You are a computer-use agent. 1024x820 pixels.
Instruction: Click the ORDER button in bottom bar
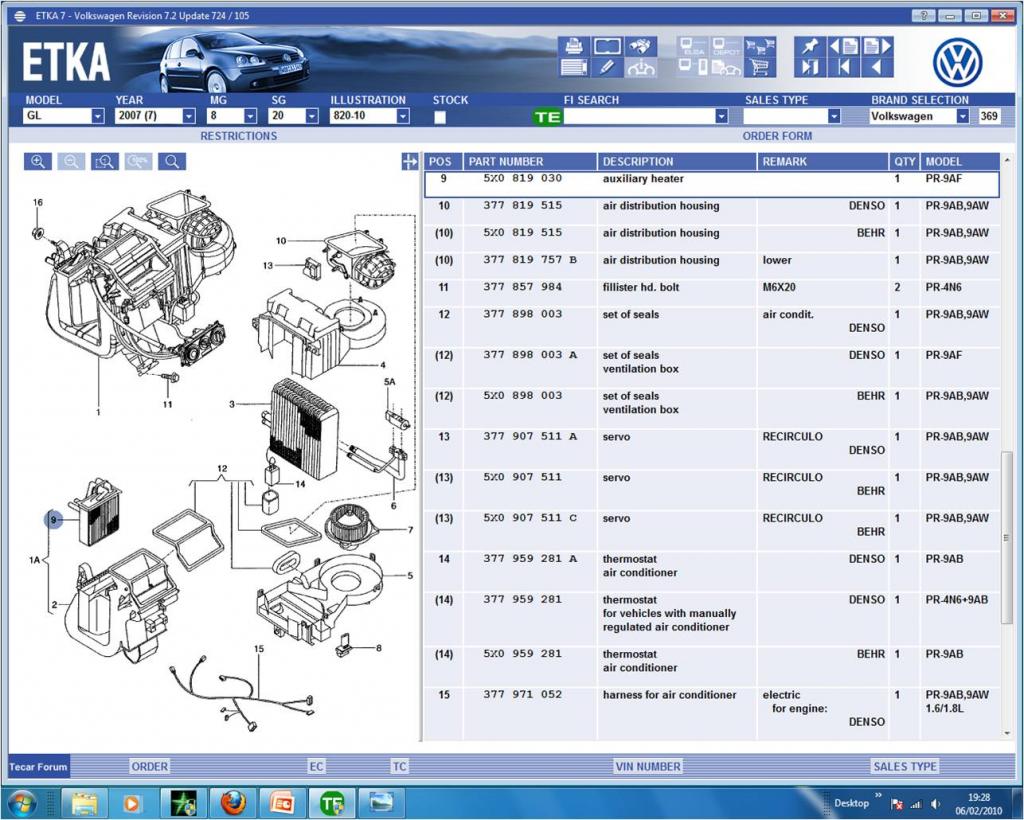150,766
